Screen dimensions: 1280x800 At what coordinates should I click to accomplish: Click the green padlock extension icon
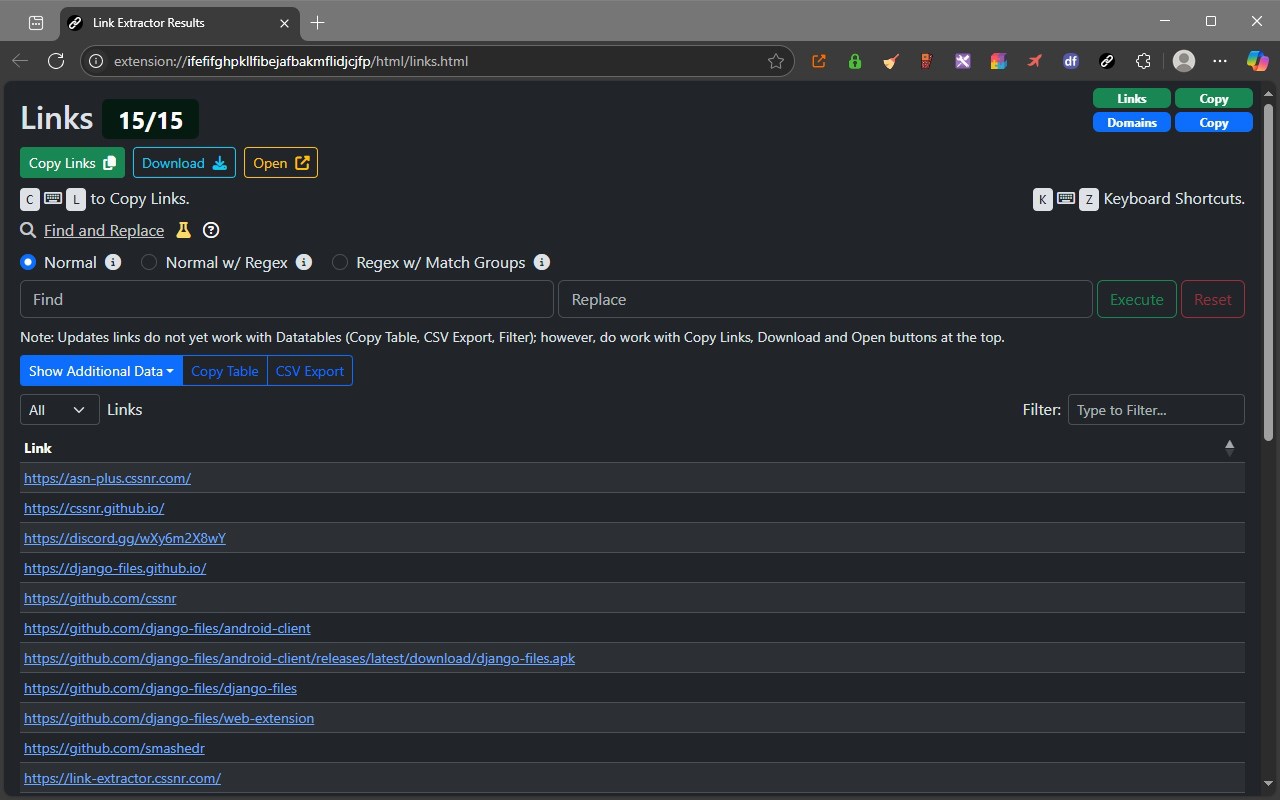pos(854,61)
